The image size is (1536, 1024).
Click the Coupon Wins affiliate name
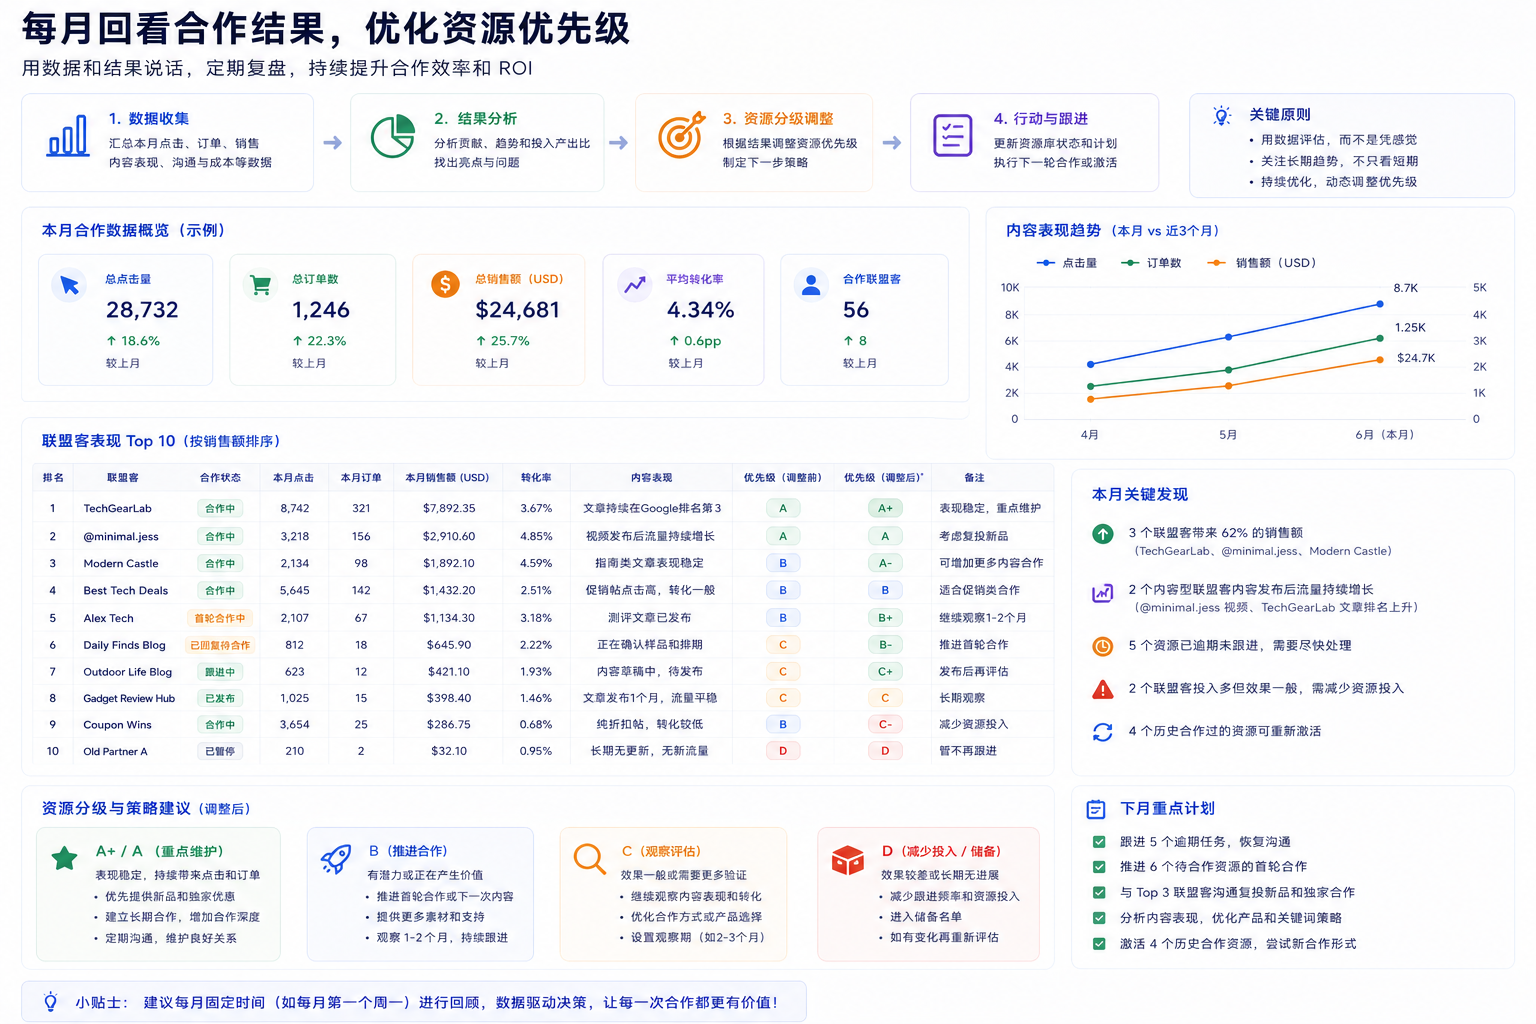coord(118,725)
